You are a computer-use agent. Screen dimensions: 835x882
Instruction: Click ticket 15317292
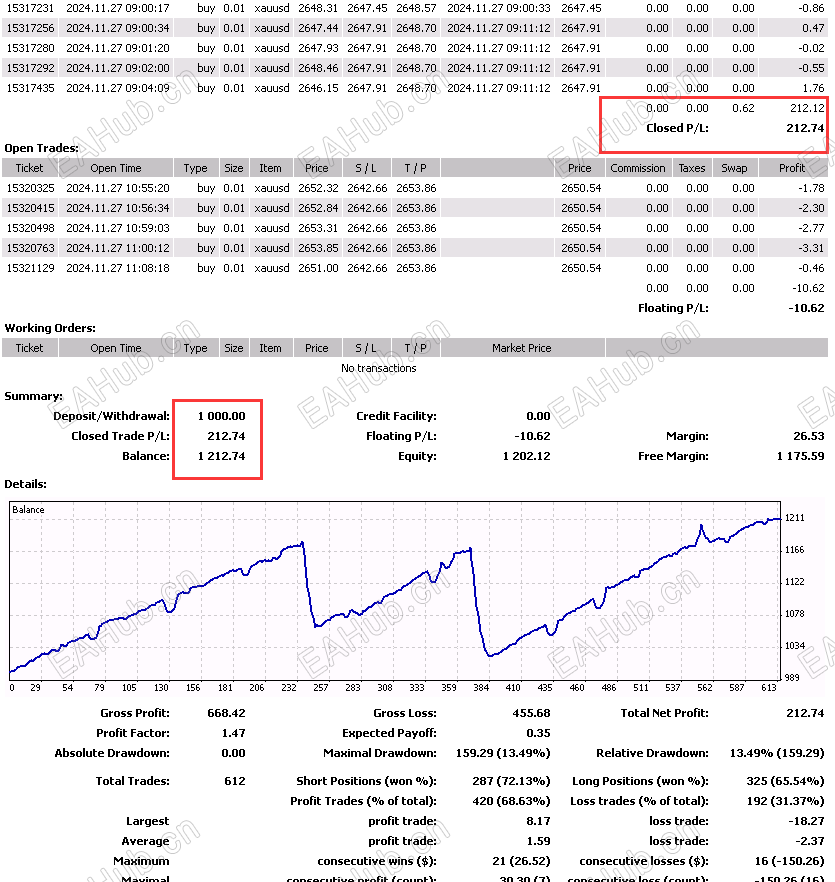pos(30,68)
